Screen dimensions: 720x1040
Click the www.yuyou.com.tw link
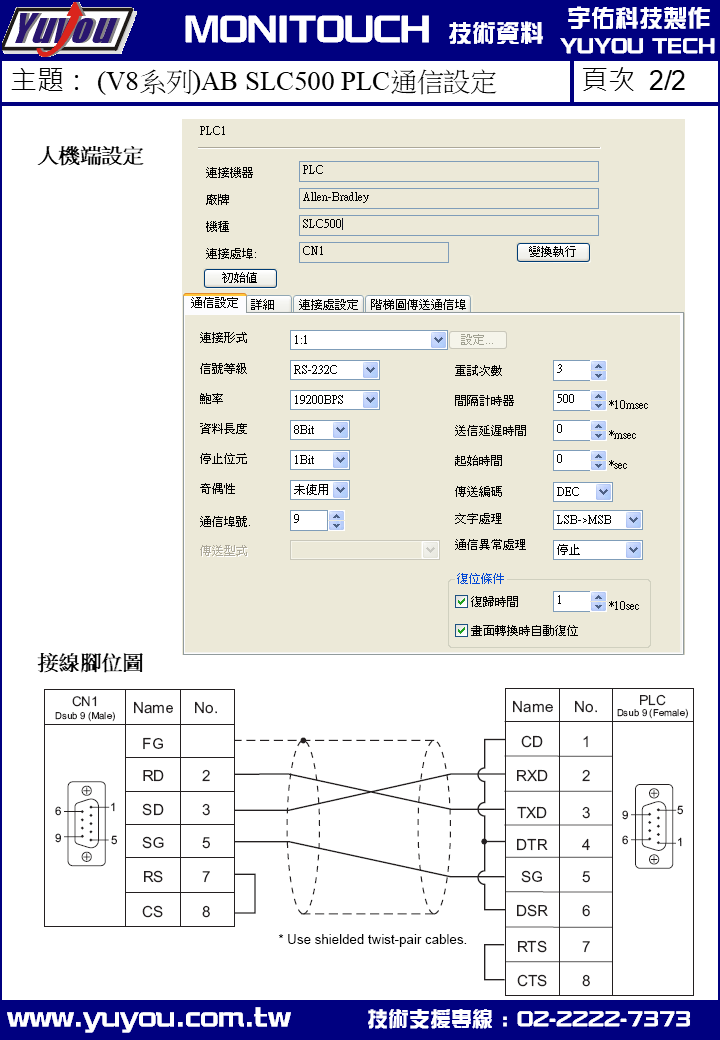[x=149, y=1018]
